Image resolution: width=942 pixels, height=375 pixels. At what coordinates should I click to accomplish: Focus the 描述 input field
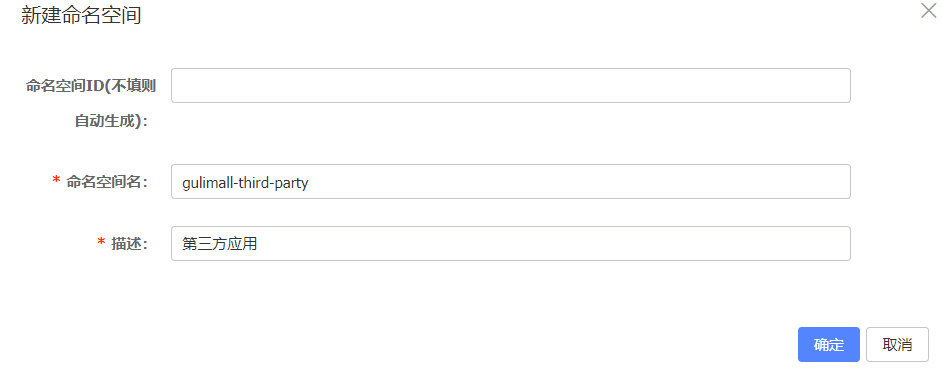click(x=511, y=243)
